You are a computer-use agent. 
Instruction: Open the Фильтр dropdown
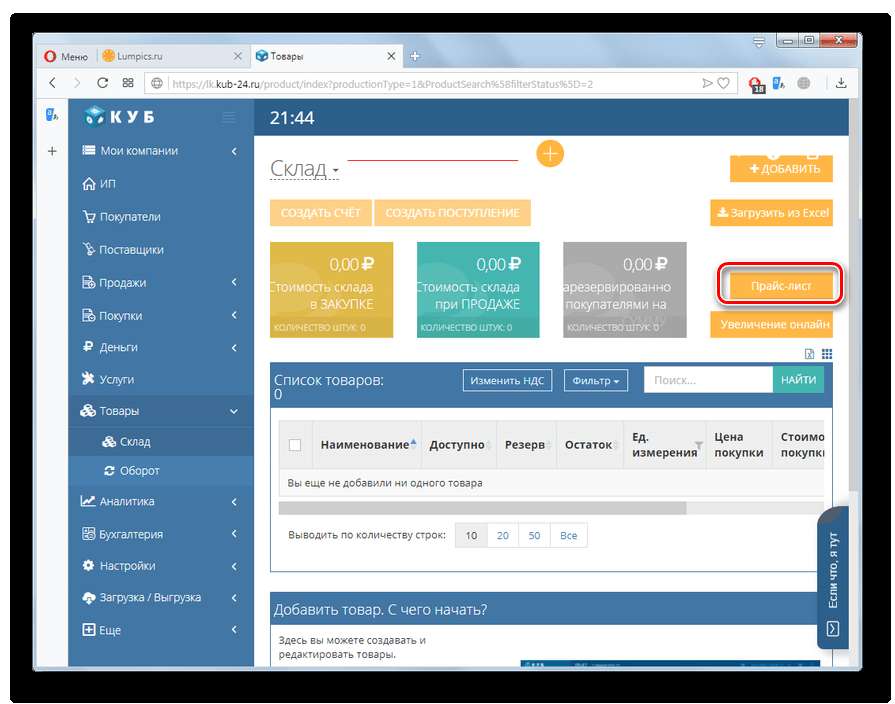pyautogui.click(x=596, y=380)
